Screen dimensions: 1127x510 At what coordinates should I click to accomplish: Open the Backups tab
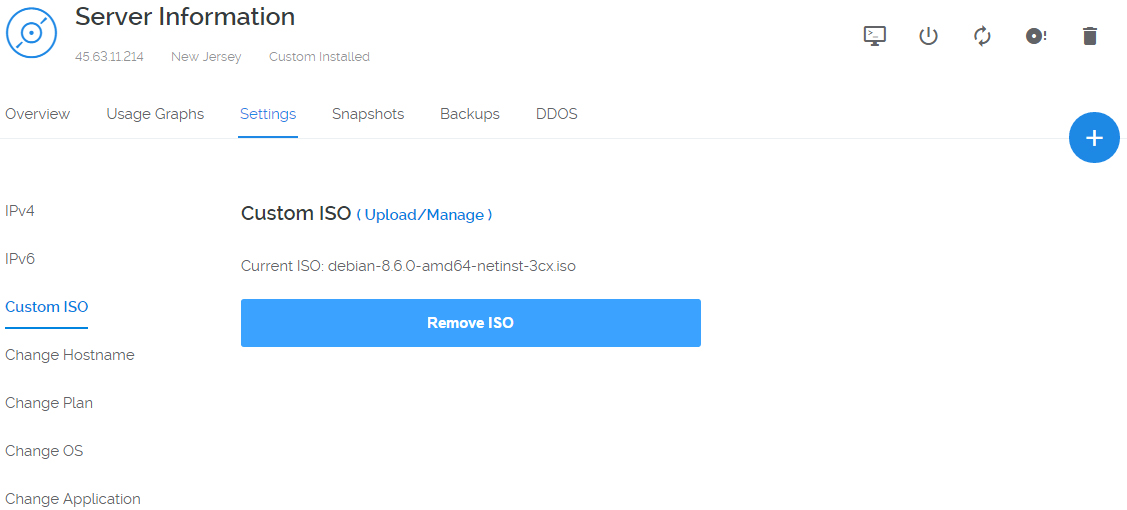tap(470, 114)
